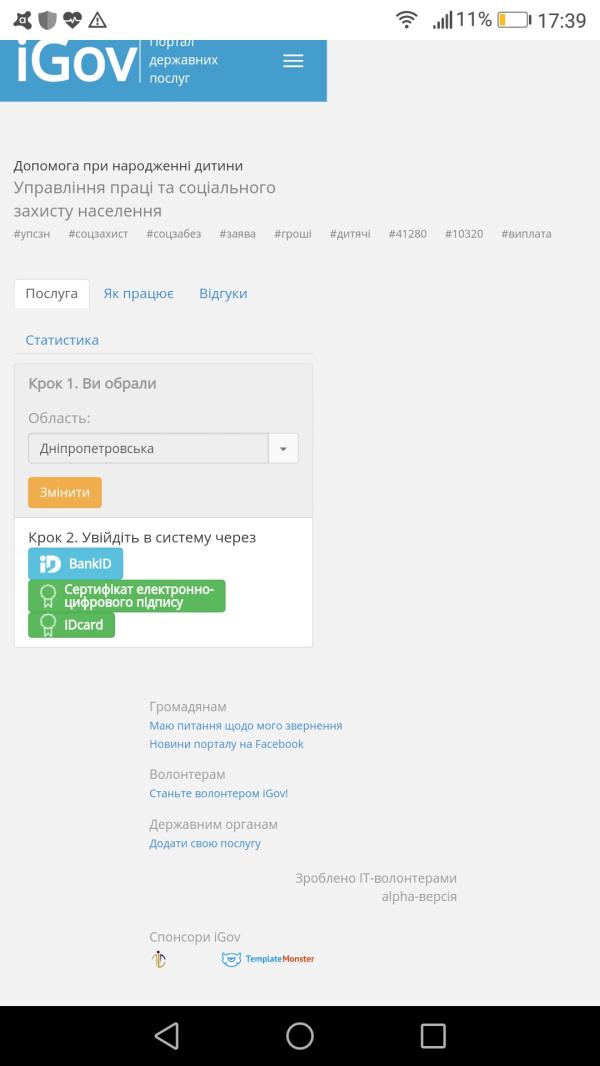Log in with Сертифікат електронно-цифрового підпису

pyautogui.click(x=127, y=596)
